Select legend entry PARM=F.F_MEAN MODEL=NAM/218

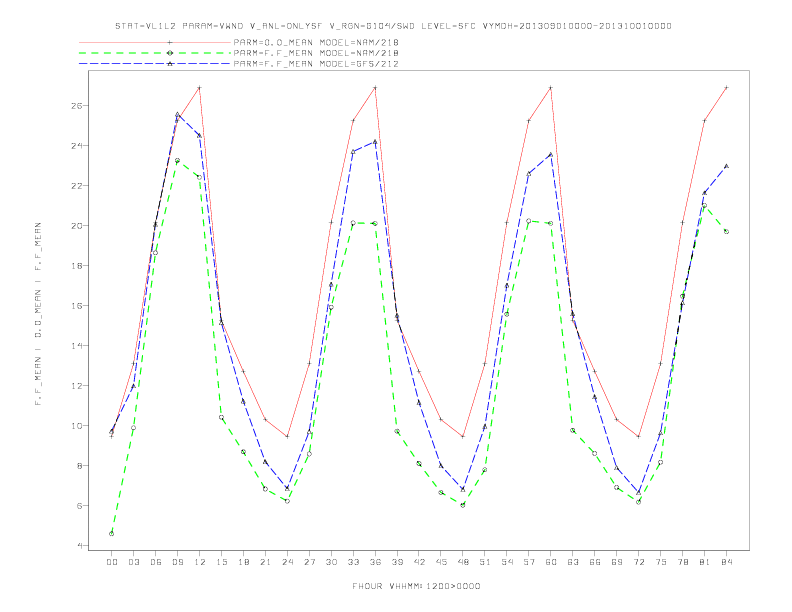(x=316, y=53)
